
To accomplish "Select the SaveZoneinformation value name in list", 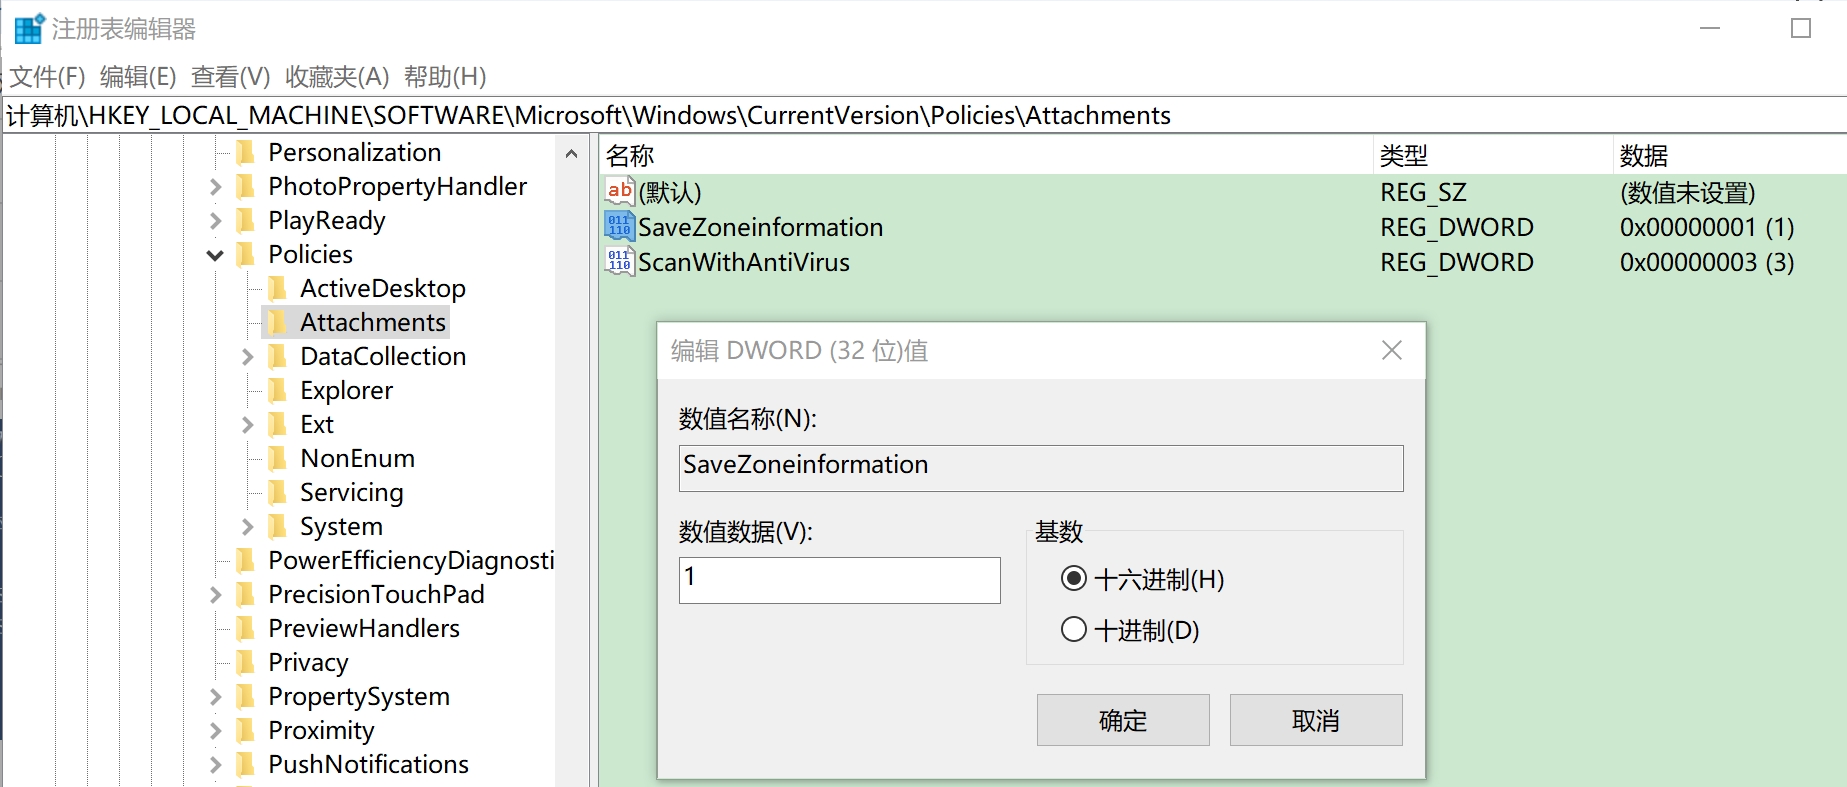I will tap(761, 227).
